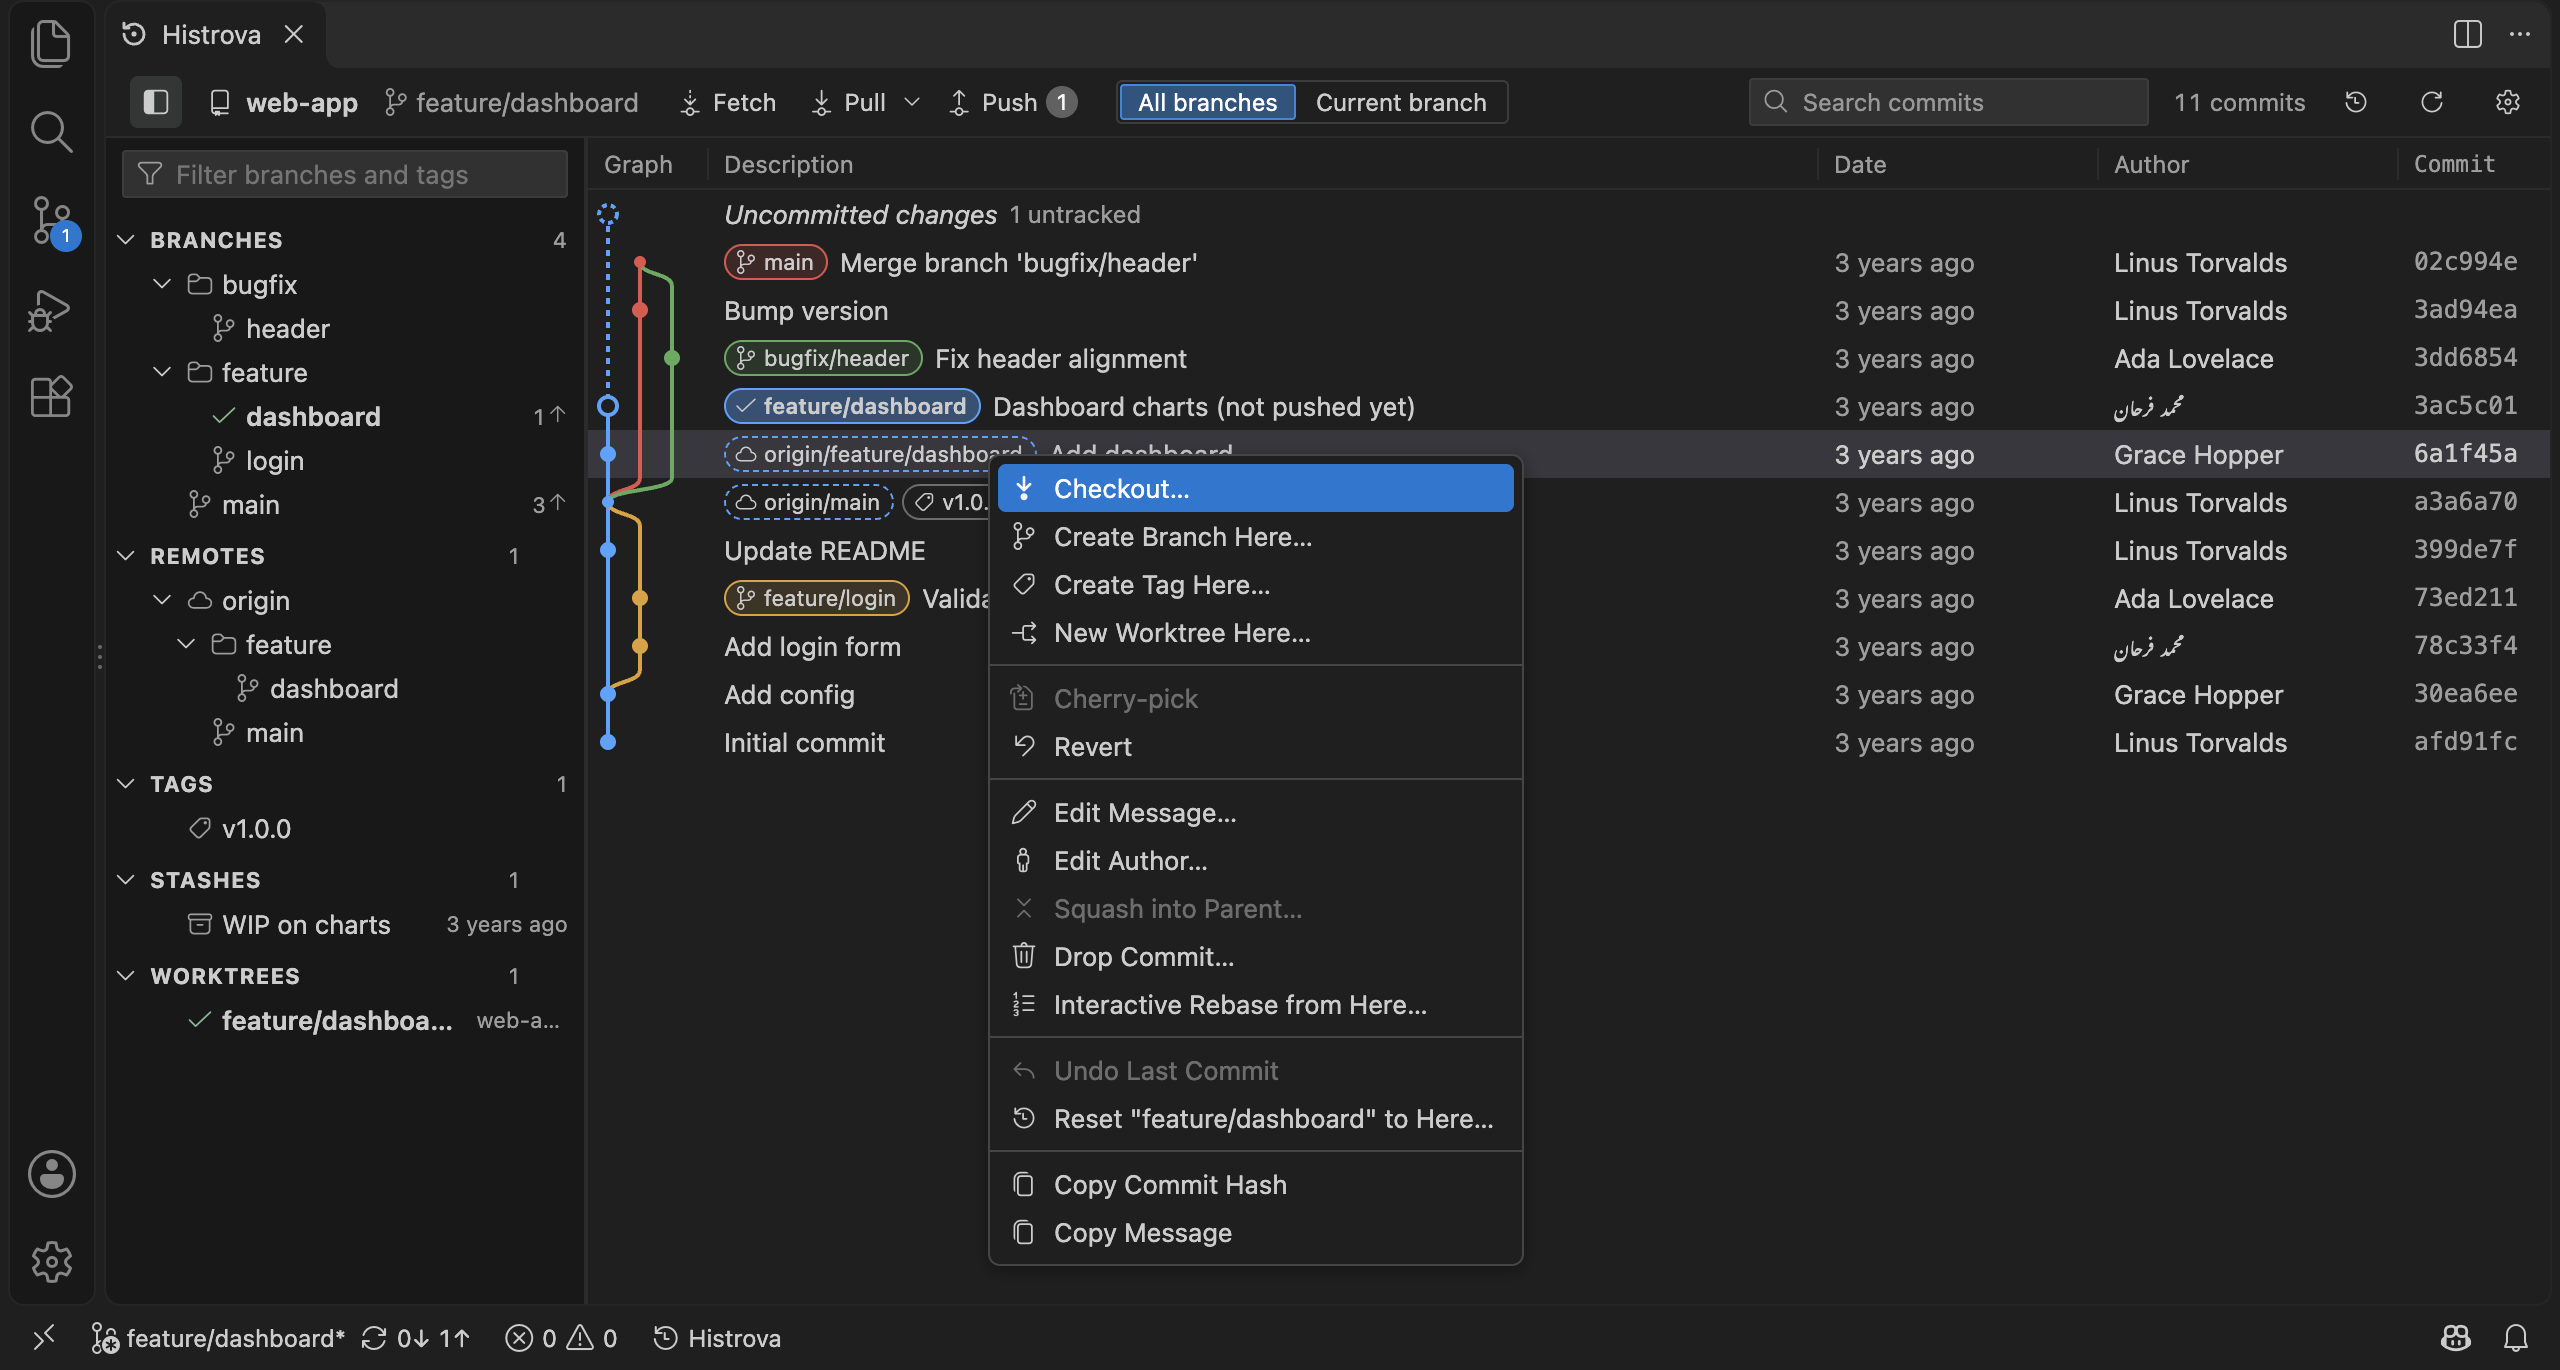Image resolution: width=2560 pixels, height=1370 pixels.
Task: Focus the Filter branches and tags field
Action: point(345,174)
